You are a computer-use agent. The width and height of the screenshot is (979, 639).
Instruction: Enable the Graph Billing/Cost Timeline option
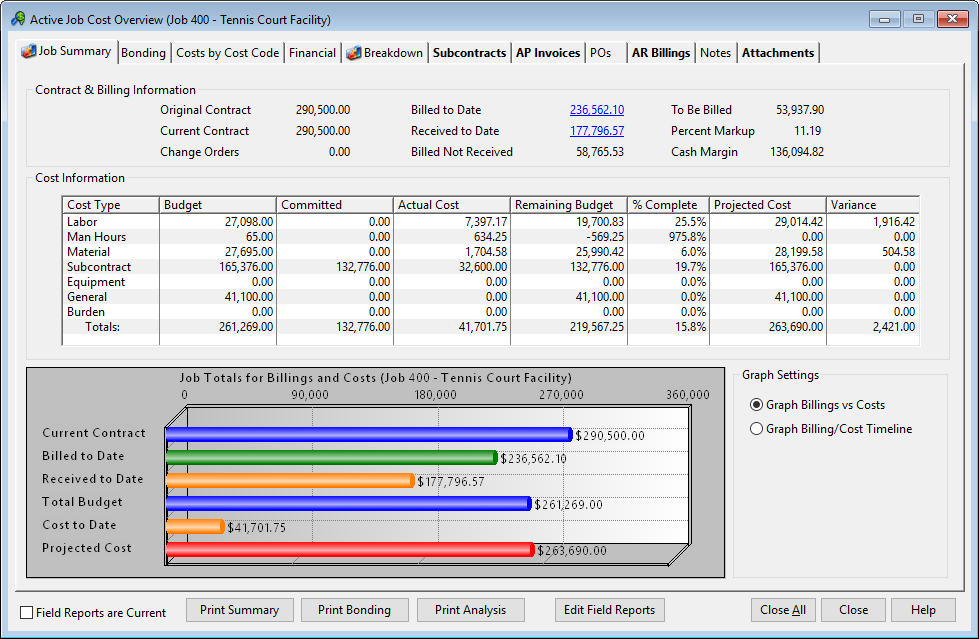coord(756,428)
